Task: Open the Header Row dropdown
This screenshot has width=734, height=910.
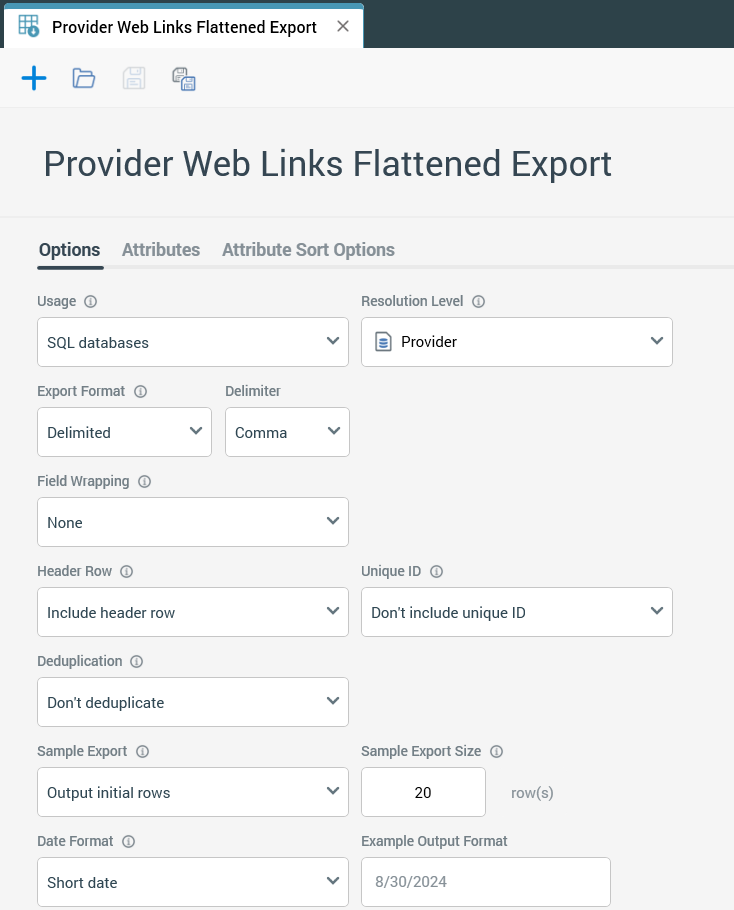Action: 193,612
